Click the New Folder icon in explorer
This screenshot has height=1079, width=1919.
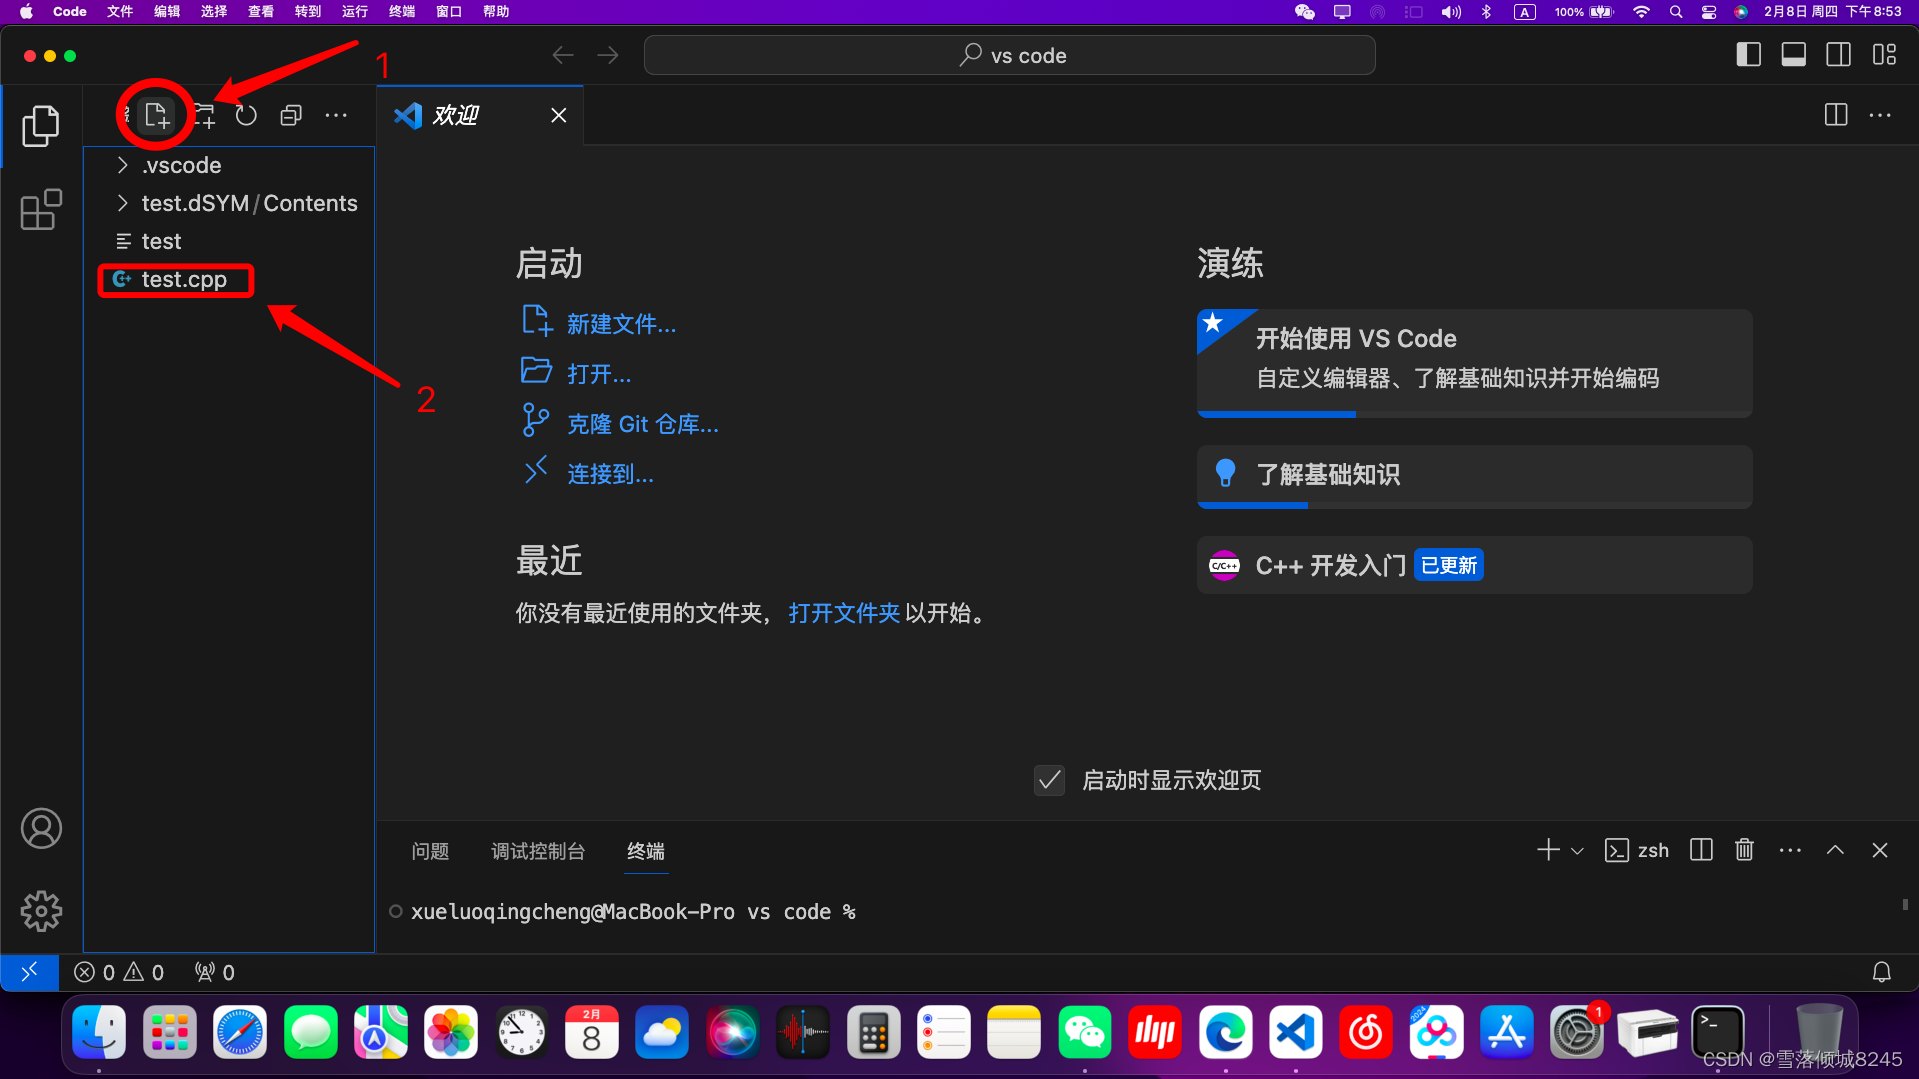point(204,115)
